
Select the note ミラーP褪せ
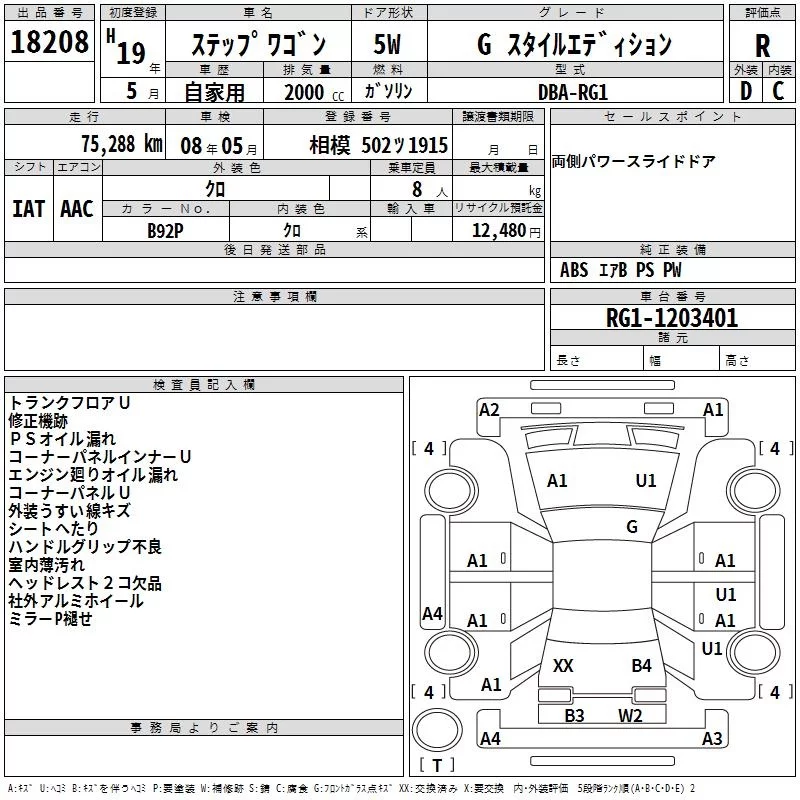click(51, 619)
